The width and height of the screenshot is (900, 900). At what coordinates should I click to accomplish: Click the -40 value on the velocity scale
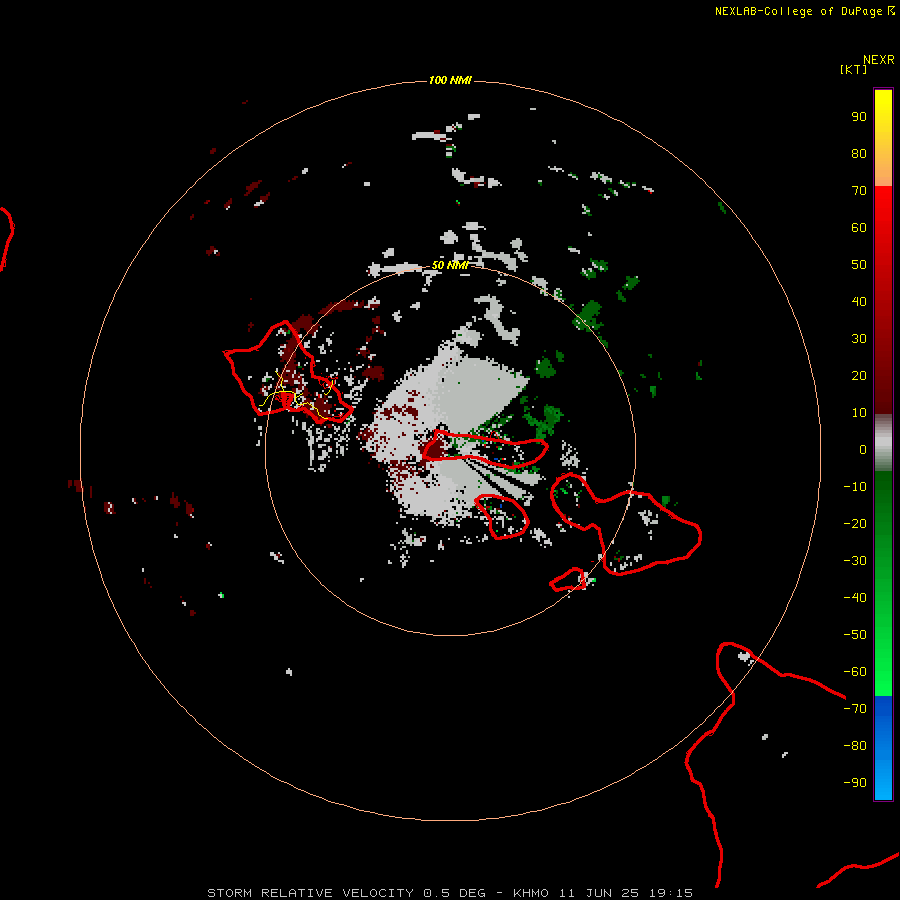click(855, 598)
